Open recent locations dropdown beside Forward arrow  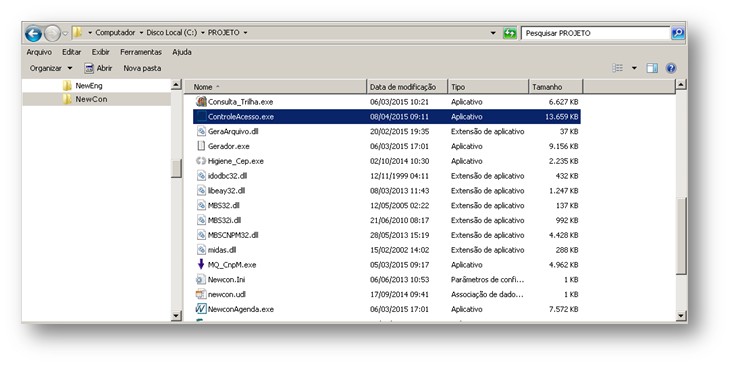[x=65, y=34]
